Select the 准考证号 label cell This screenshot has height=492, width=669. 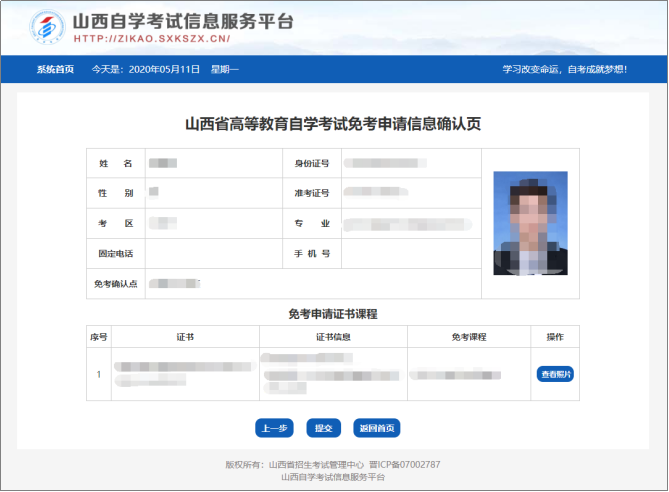click(x=311, y=193)
